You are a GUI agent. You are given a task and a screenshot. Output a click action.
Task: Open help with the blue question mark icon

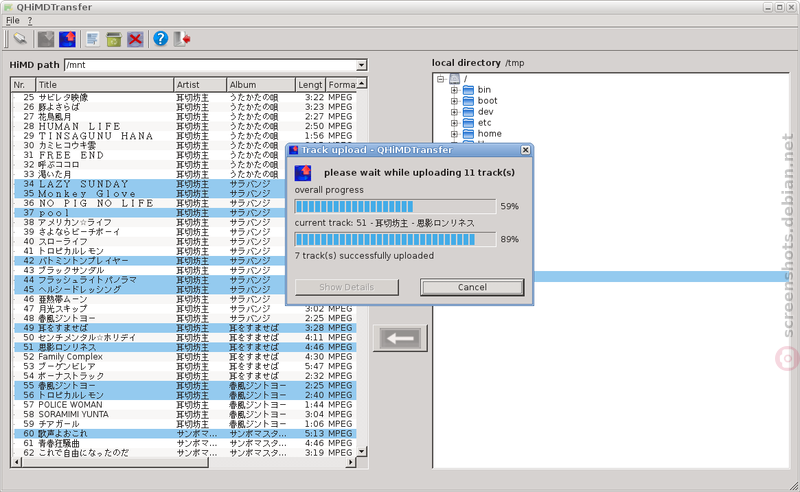click(x=161, y=39)
